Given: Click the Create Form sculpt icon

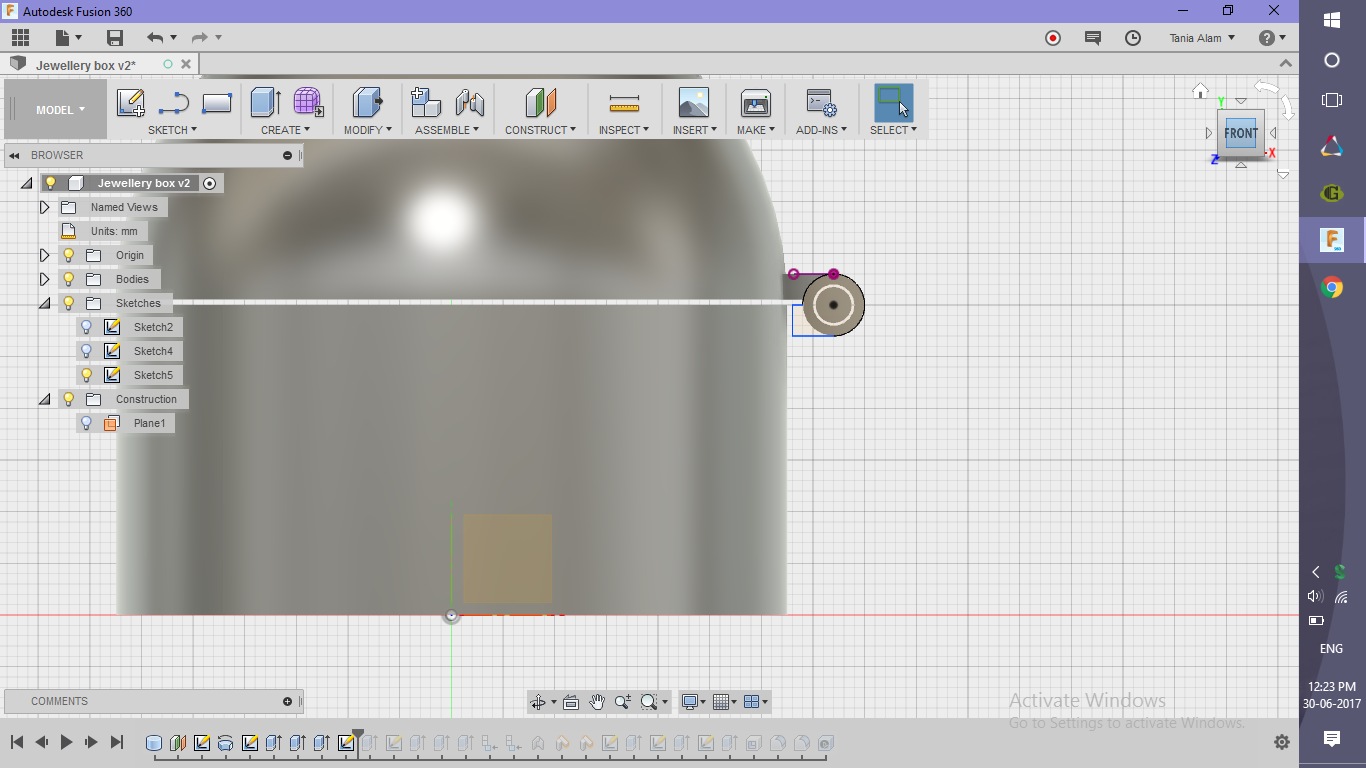Looking at the screenshot, I should pos(308,103).
